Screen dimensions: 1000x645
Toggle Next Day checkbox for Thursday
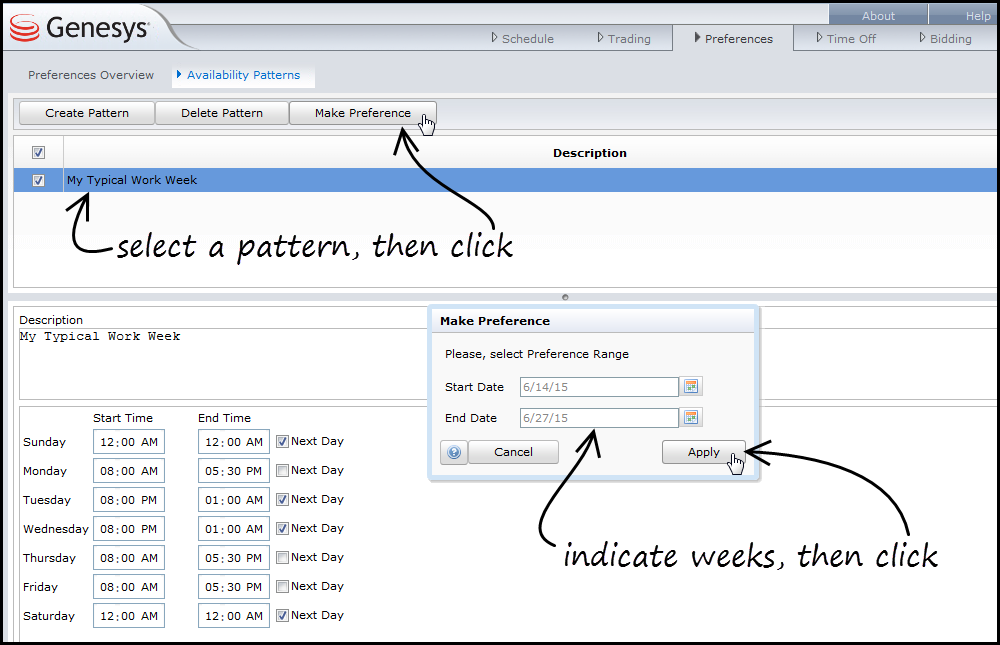point(283,557)
